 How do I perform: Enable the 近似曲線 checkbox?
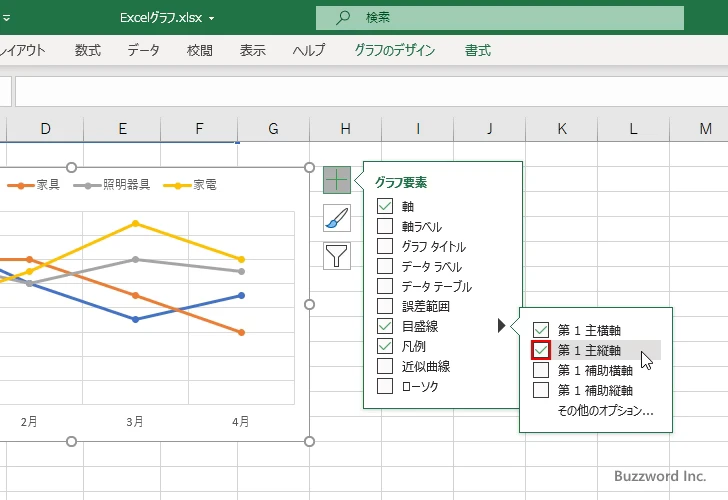click(x=385, y=366)
